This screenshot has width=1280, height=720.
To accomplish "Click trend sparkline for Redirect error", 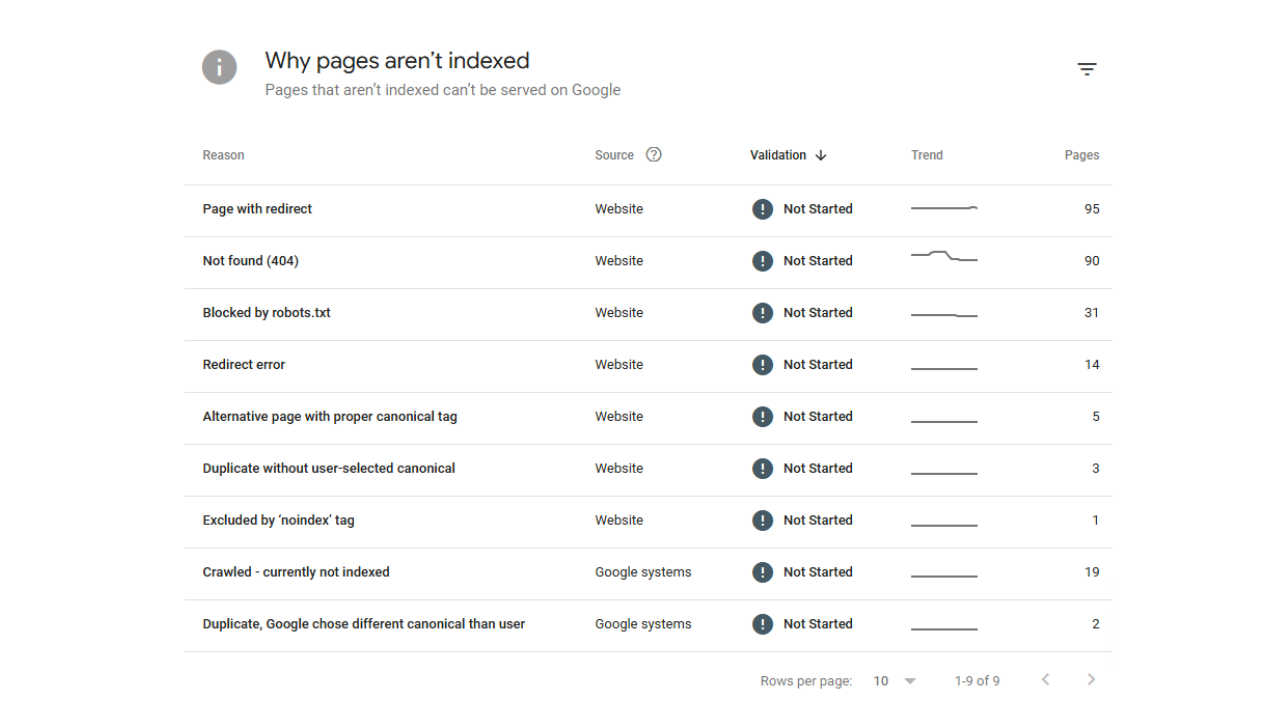I will 944,369.
